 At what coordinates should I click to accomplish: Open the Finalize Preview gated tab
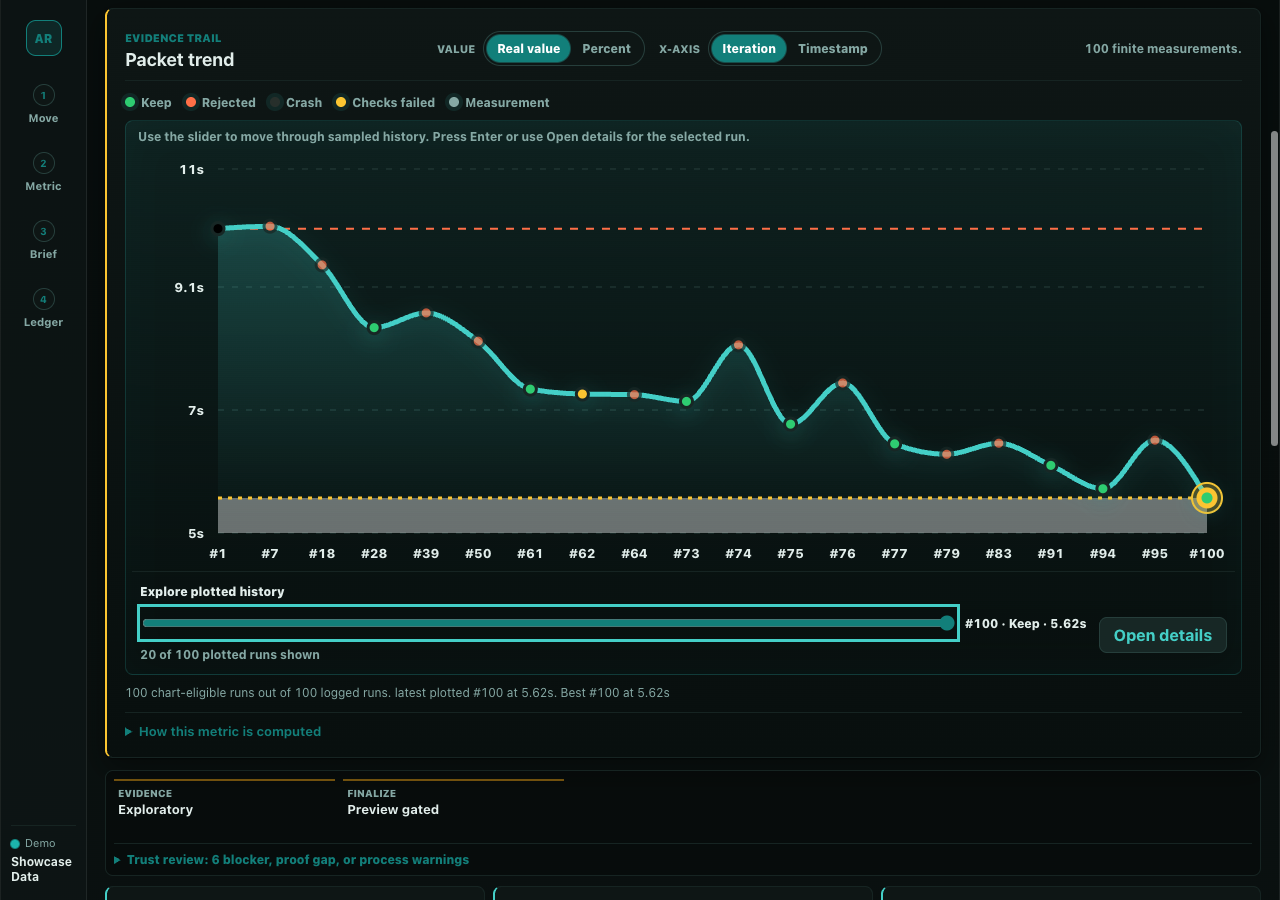pos(453,802)
